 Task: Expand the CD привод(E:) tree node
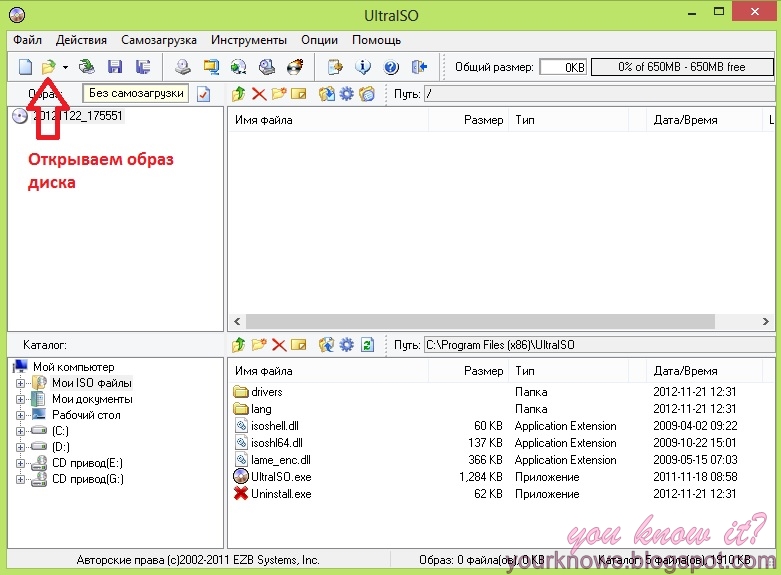(20, 463)
